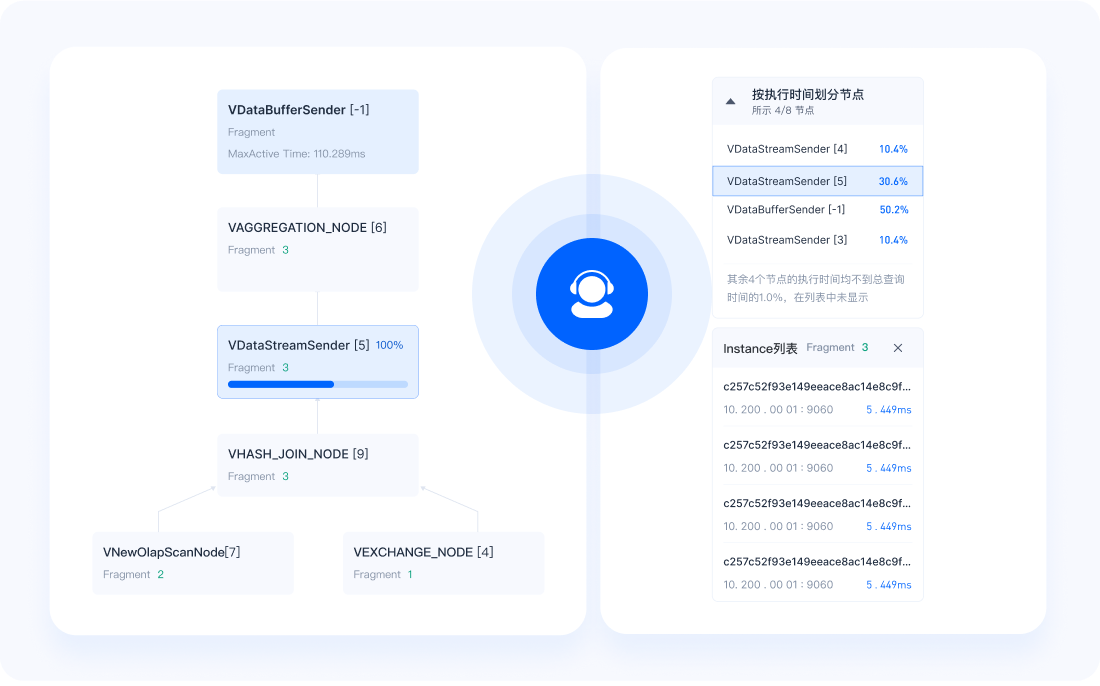Select the third instance in Instance list
The height and width of the screenshot is (686, 1100).
coord(817,513)
